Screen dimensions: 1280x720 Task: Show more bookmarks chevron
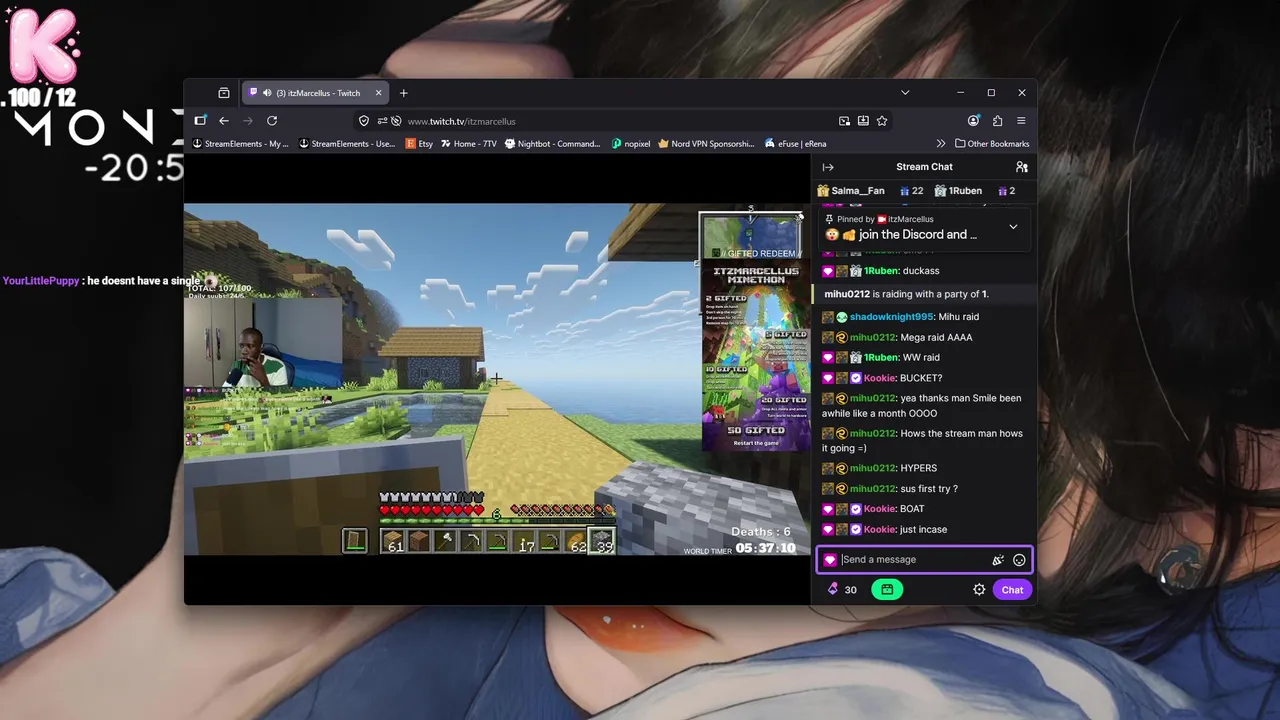pyautogui.click(x=941, y=144)
